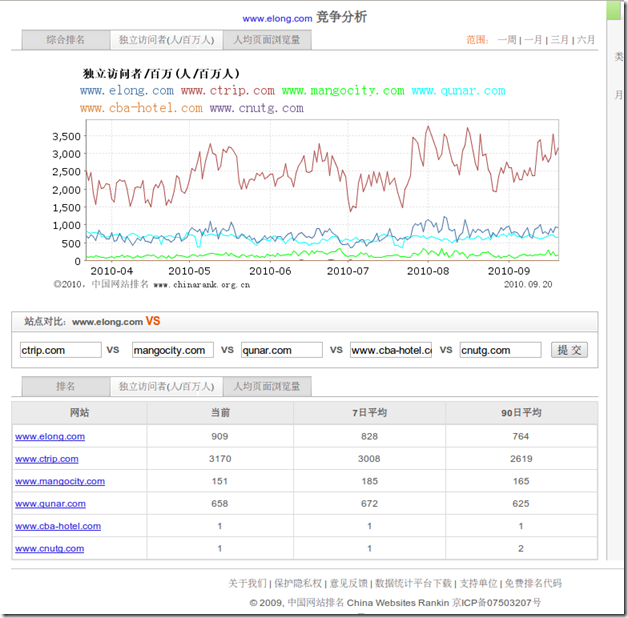
Task: Click the 7日平均 column header
Action: pyautogui.click(x=369, y=413)
